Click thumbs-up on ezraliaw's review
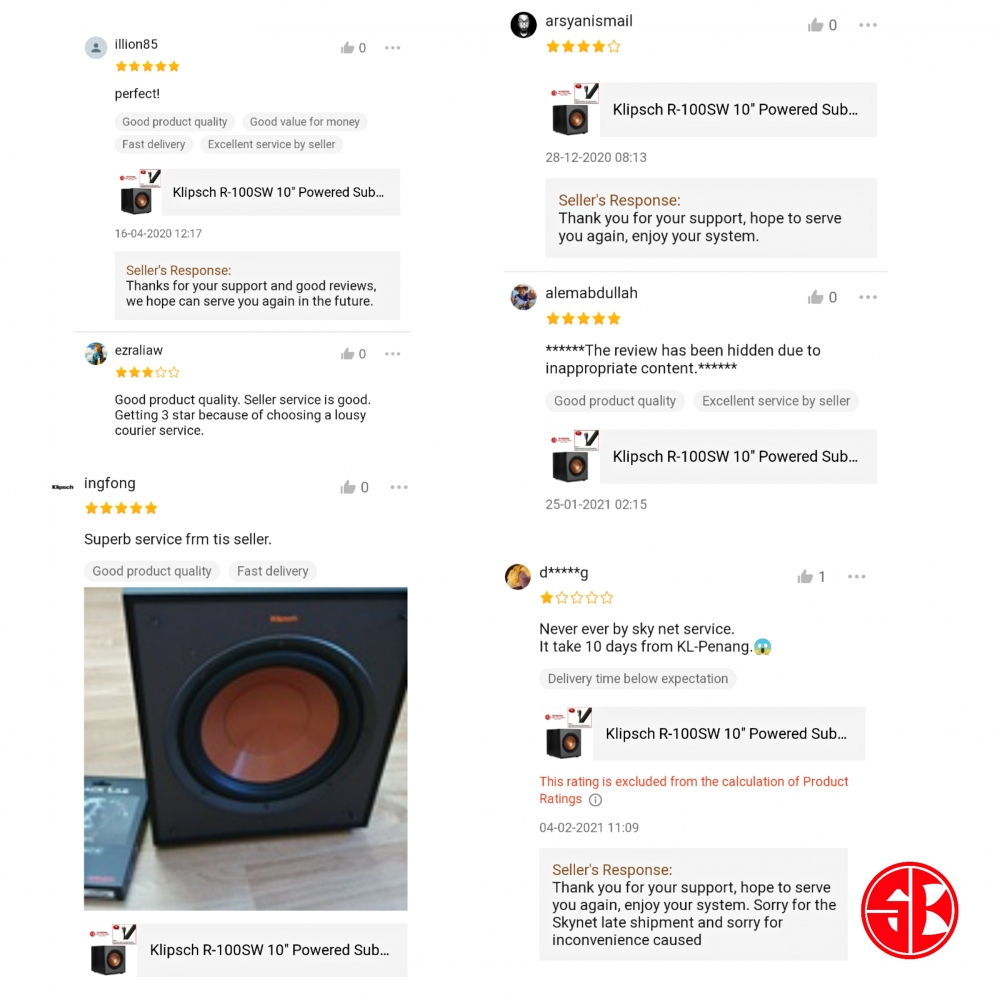 (x=347, y=354)
